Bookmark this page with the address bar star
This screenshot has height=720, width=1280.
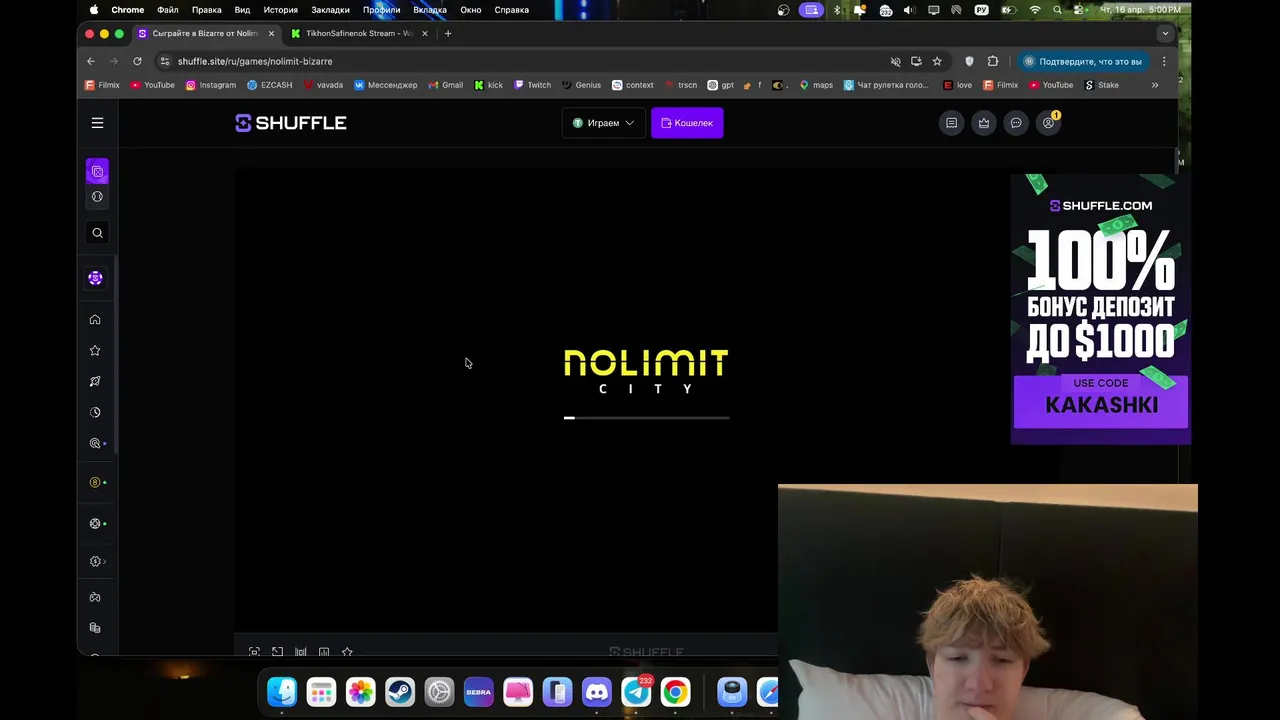937,61
